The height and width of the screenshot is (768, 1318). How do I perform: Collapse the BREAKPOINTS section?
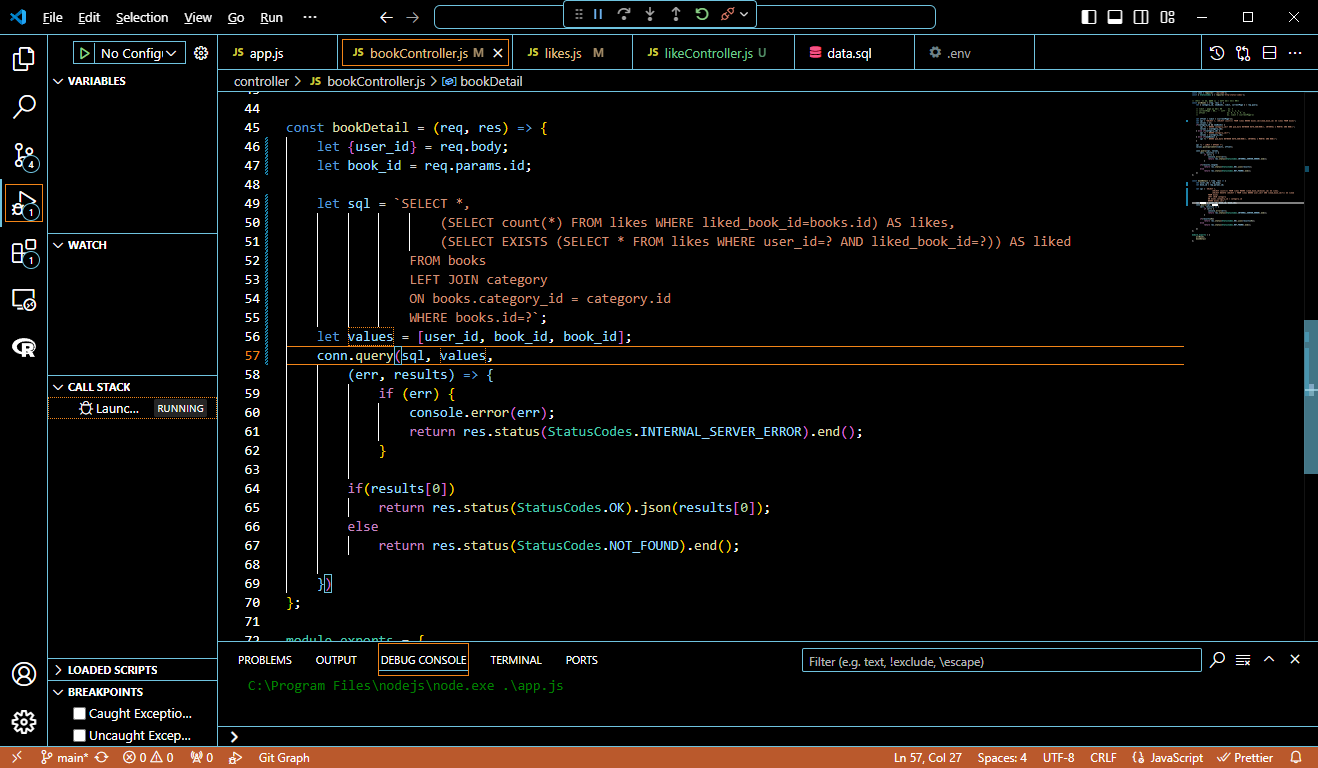pyautogui.click(x=132, y=692)
